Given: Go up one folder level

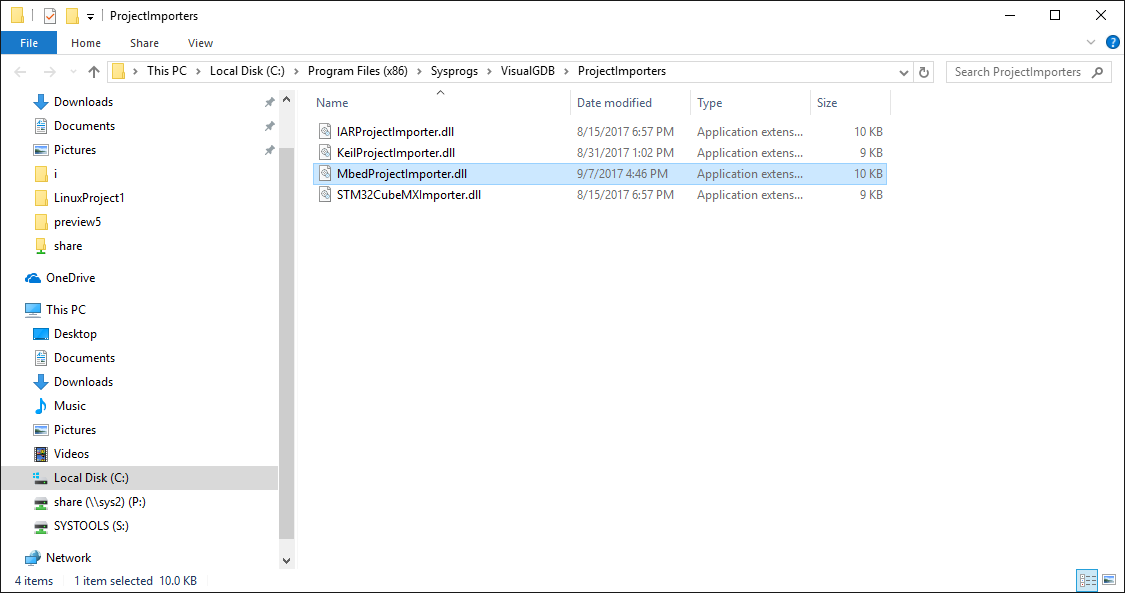Looking at the screenshot, I should coord(93,72).
